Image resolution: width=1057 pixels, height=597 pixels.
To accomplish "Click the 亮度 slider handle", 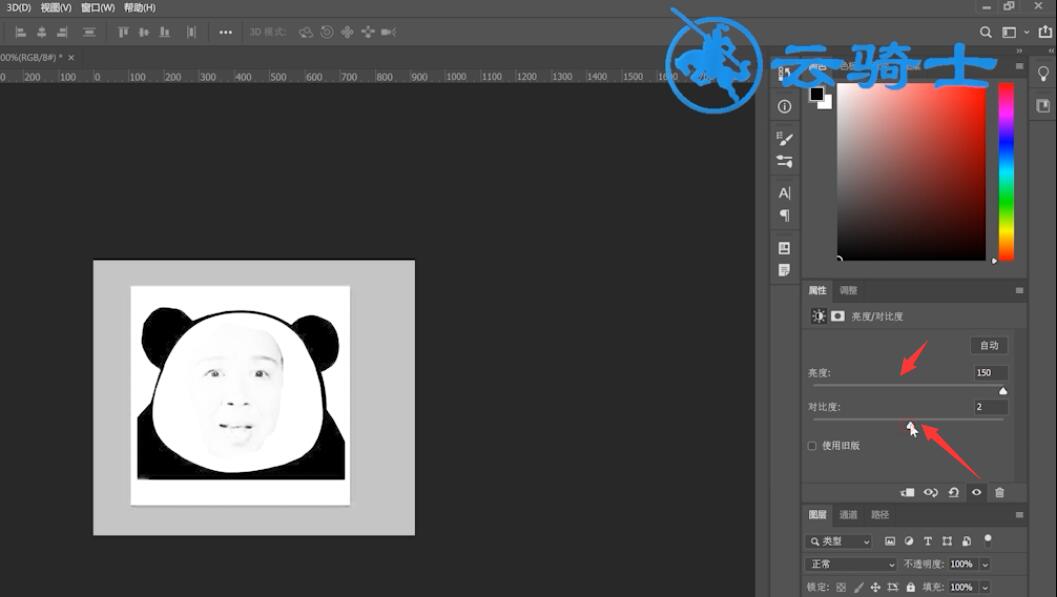I will (x=1003, y=391).
